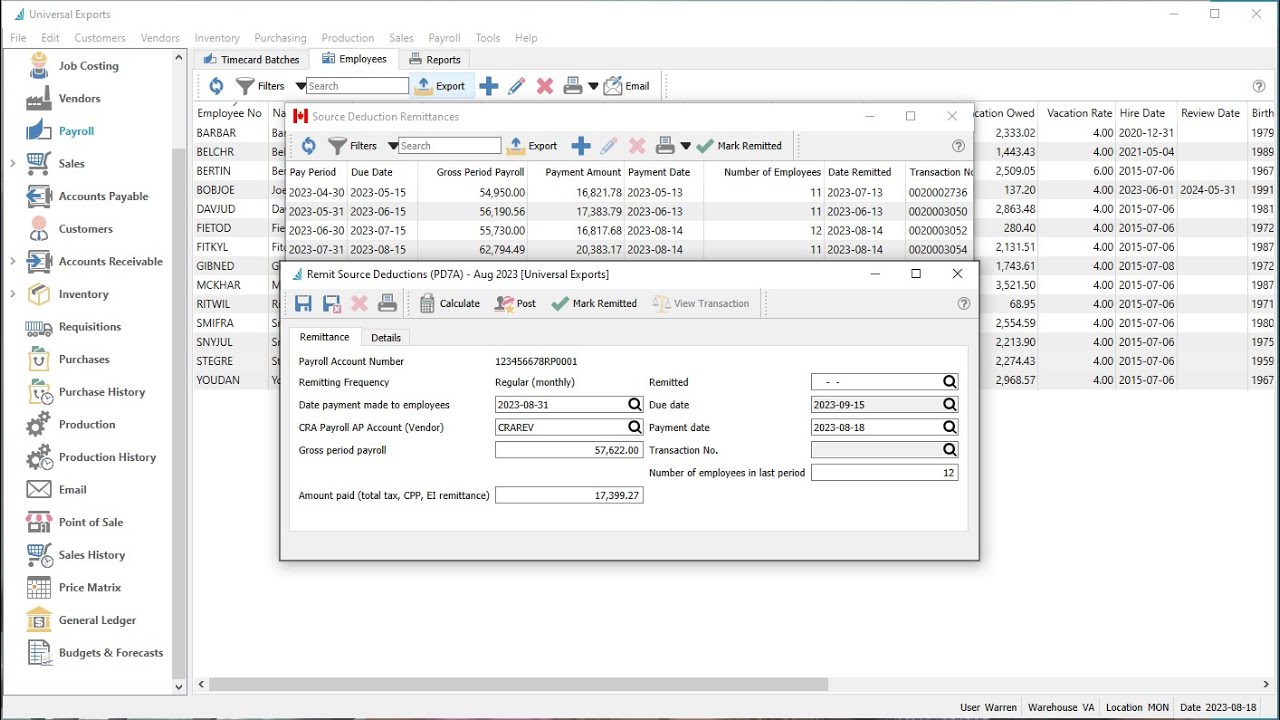Screen dimensions: 1280x720
Task: Add new remittance with plus icon
Action: pyautogui.click(x=581, y=146)
